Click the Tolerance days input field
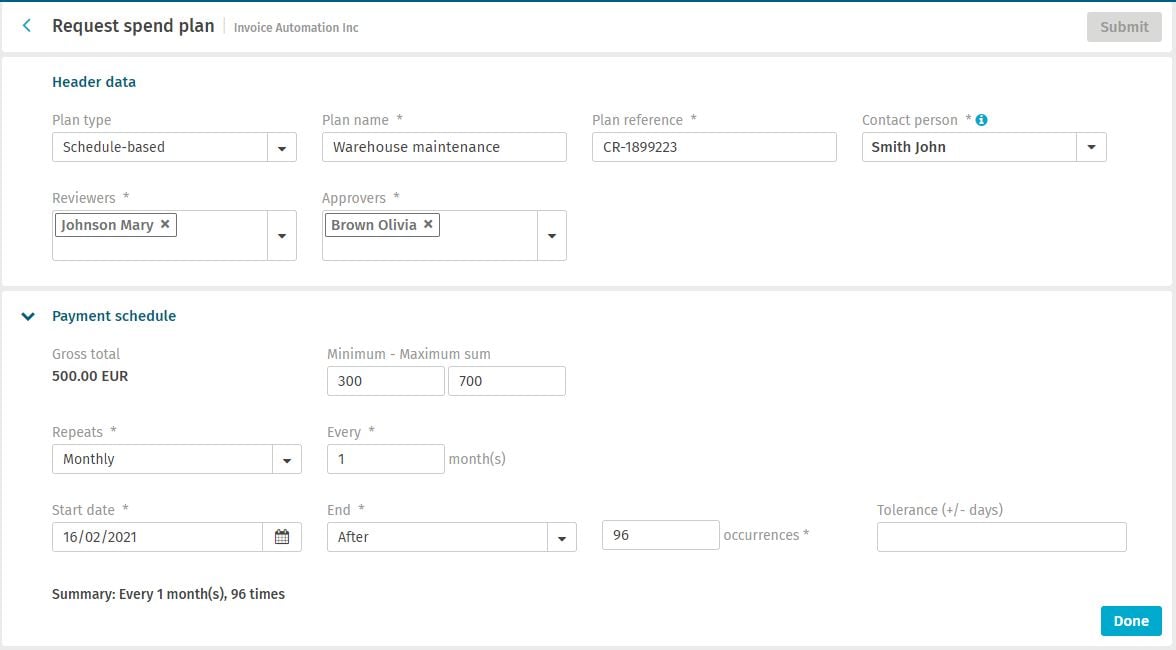 tap(1000, 536)
